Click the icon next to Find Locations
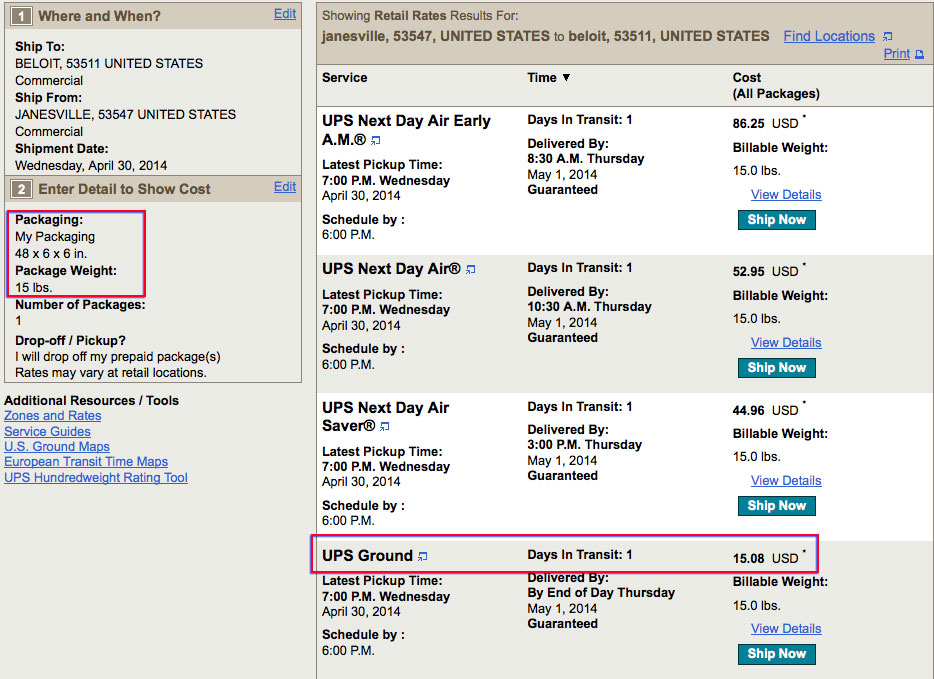The height and width of the screenshot is (679, 934). click(887, 37)
